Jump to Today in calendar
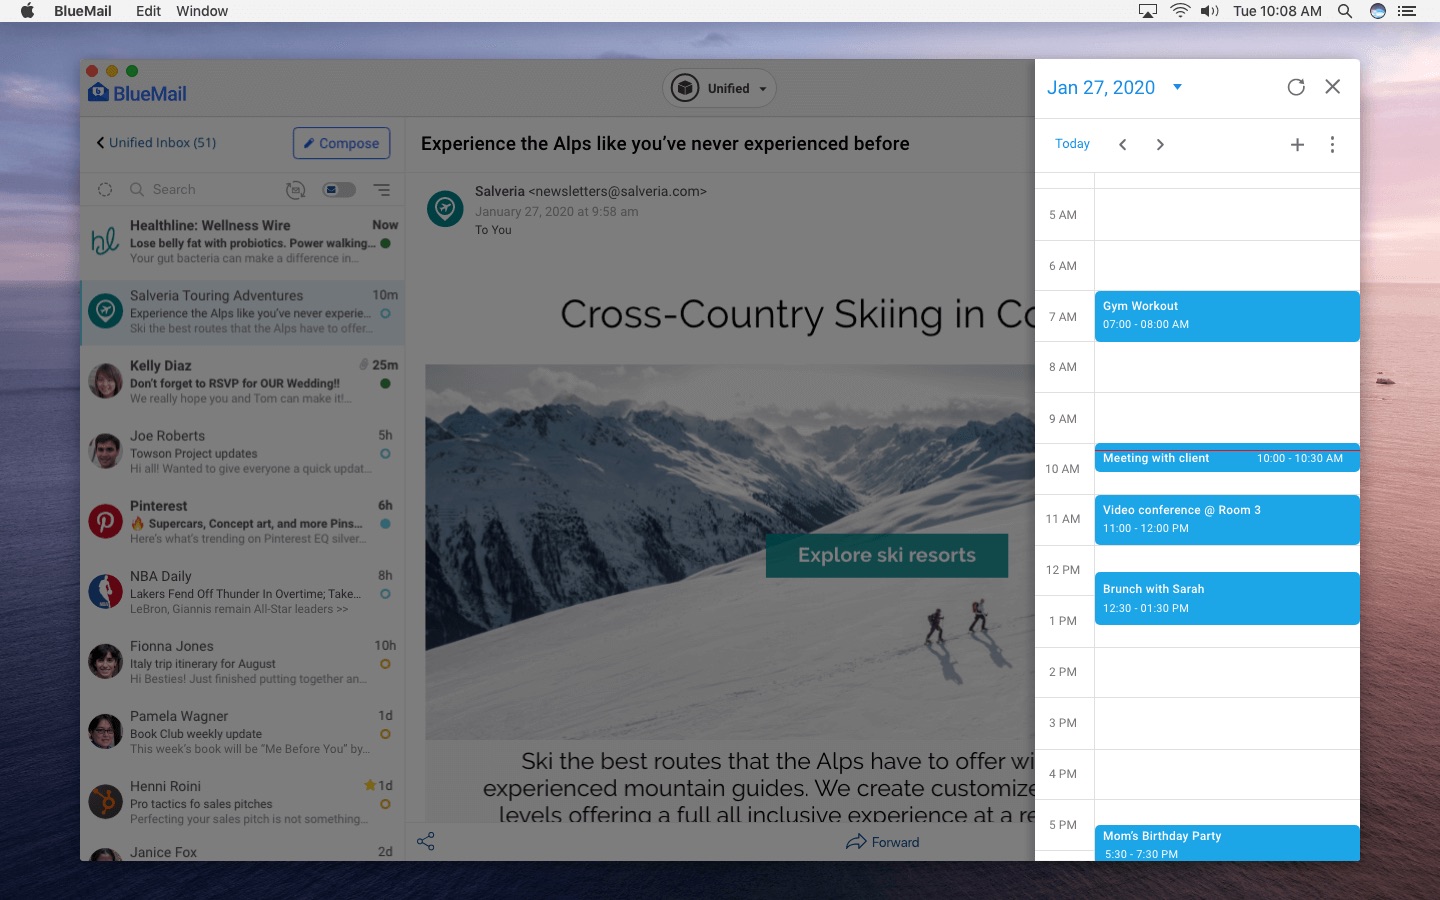This screenshot has height=900, width=1440. [1072, 144]
